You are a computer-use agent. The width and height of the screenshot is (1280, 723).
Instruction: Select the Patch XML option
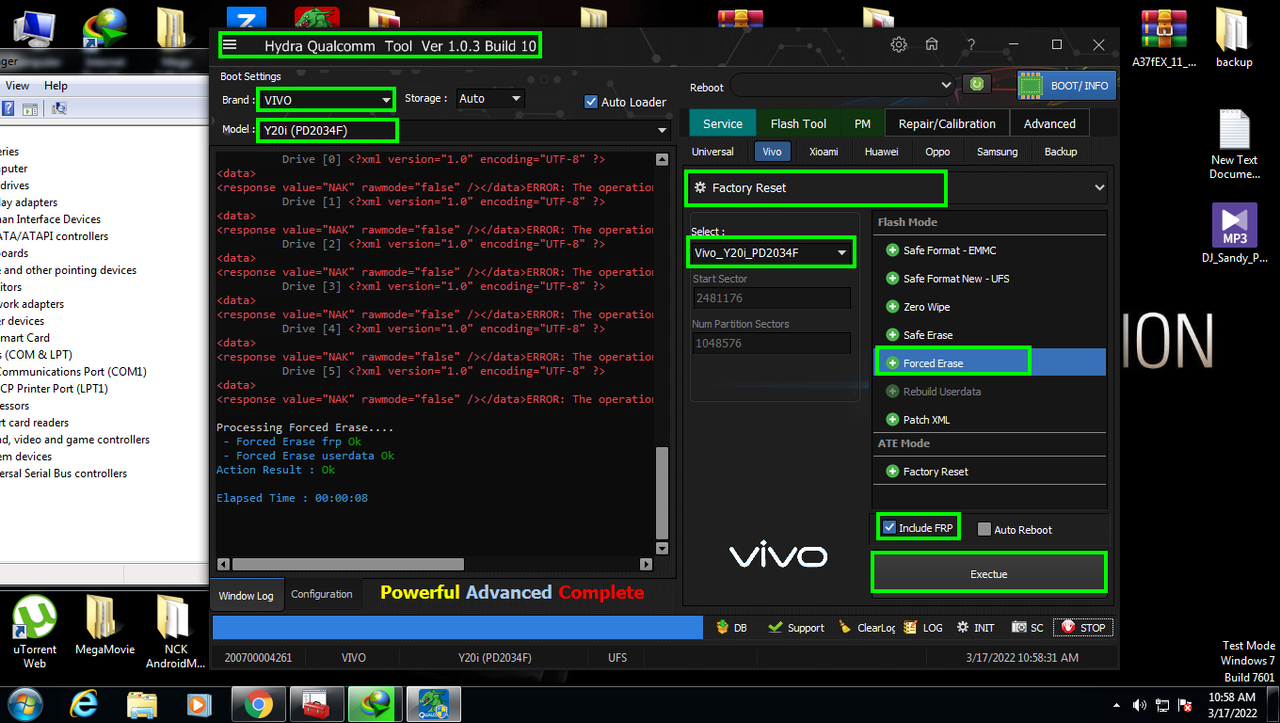point(990,419)
